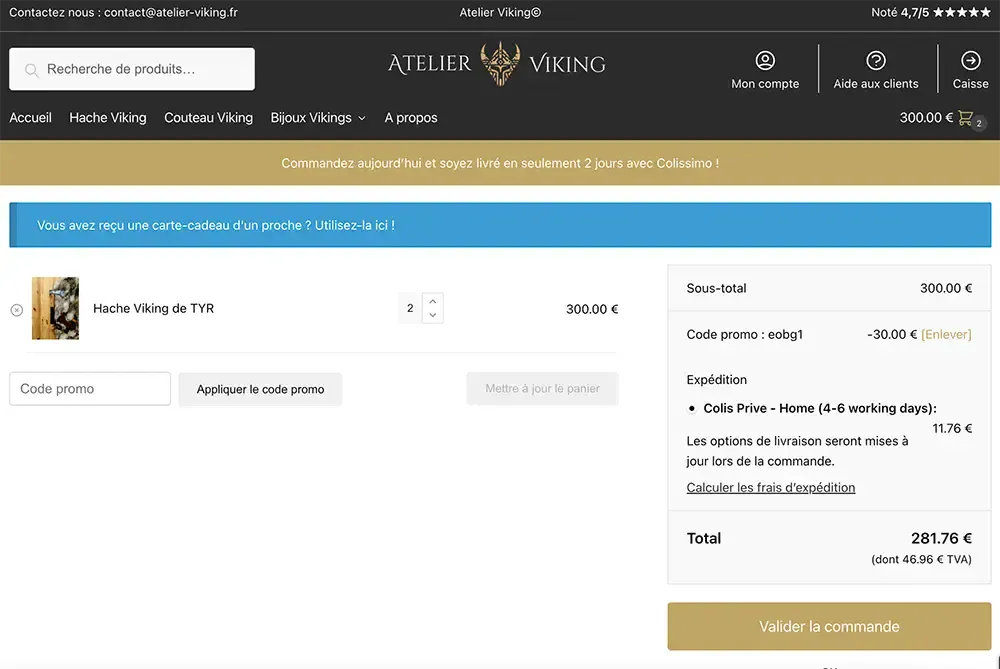Click Valider la commande button
Image resolution: width=1000 pixels, height=669 pixels.
[x=829, y=626]
